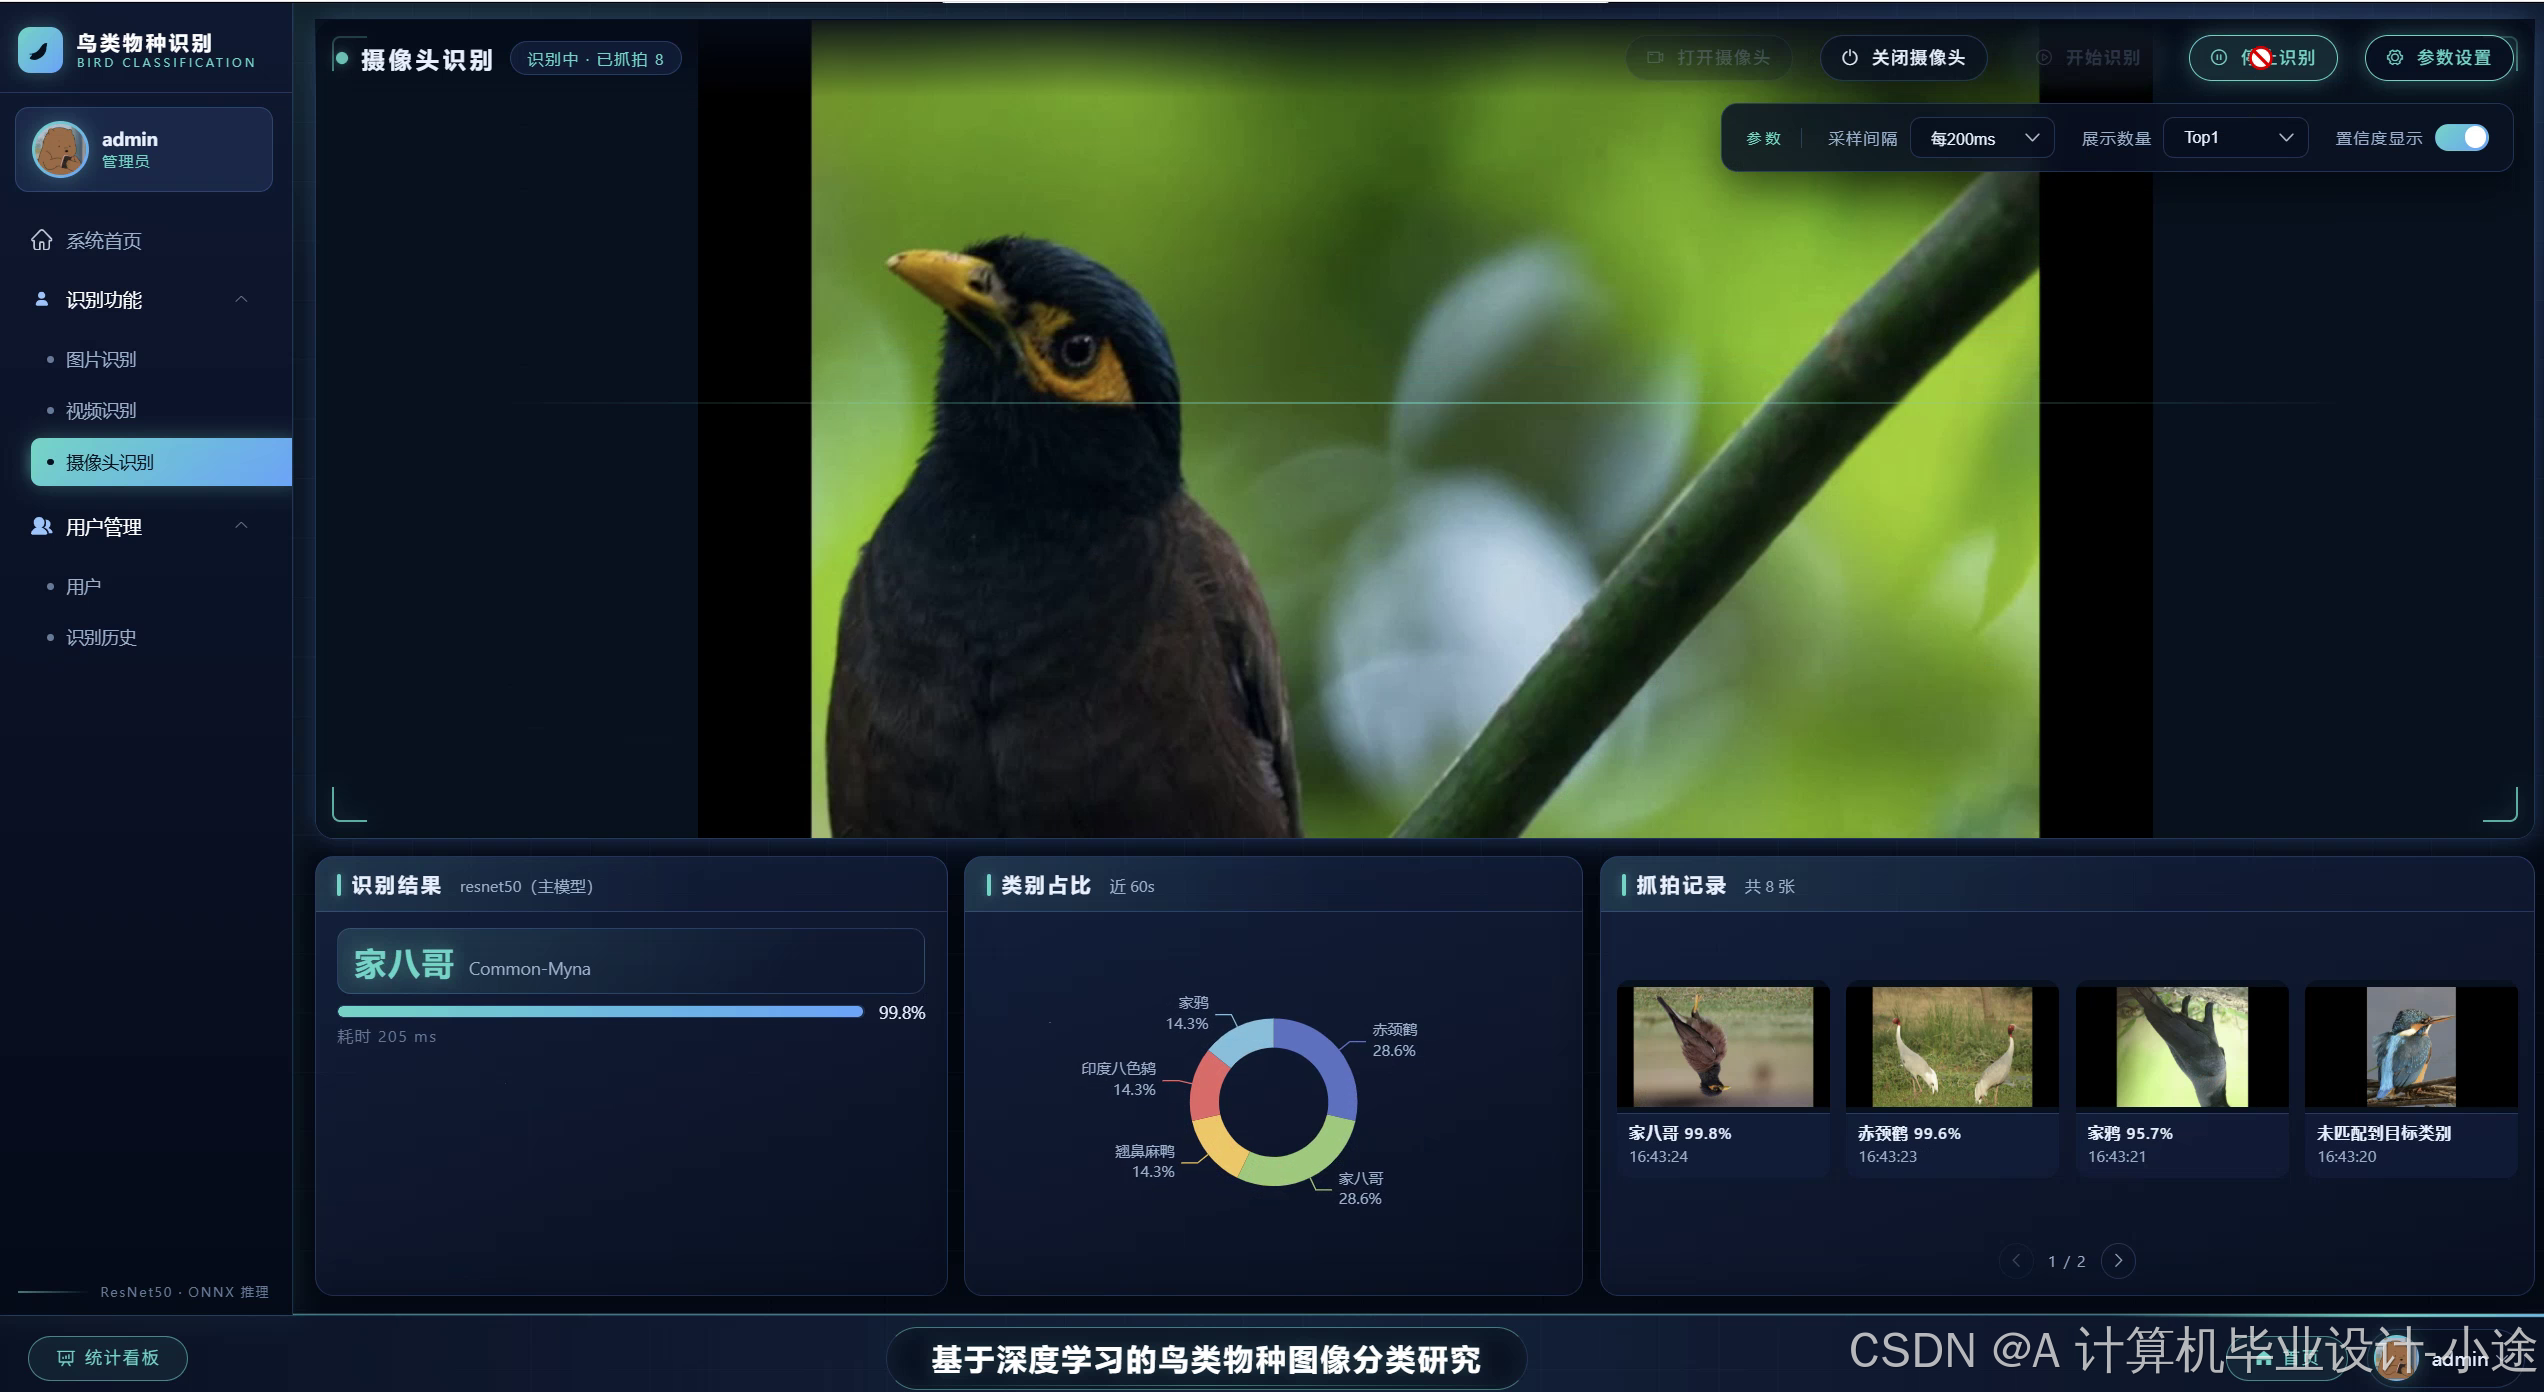
Task: Click the 家八哥 confidence progress bar
Action: [x=600, y=1012]
